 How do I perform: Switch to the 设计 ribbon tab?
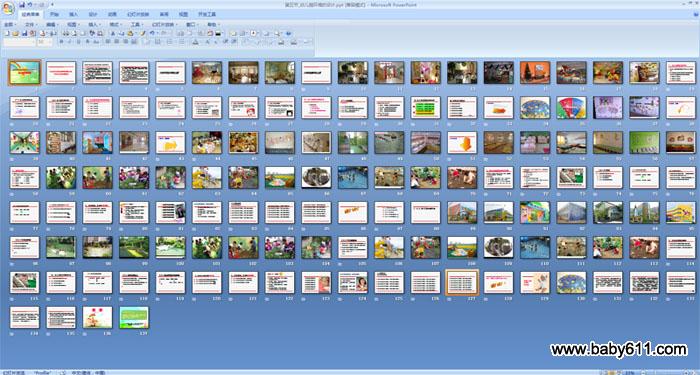coord(92,14)
